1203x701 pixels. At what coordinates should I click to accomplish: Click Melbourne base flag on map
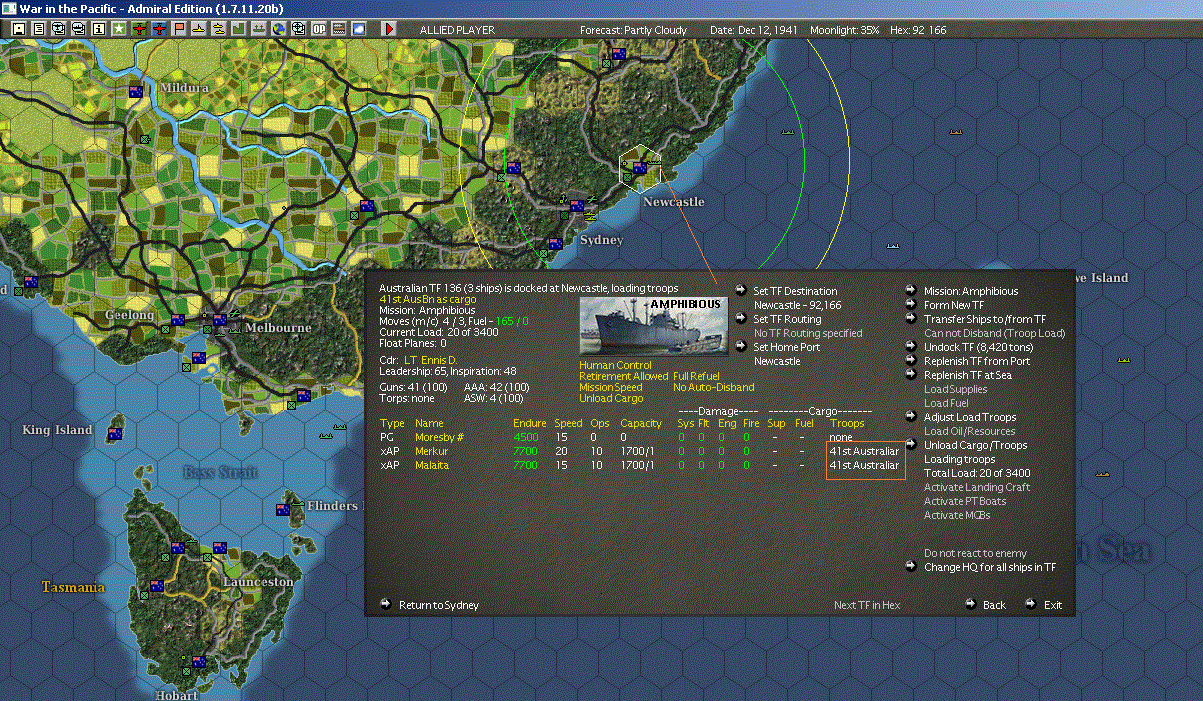[220, 320]
